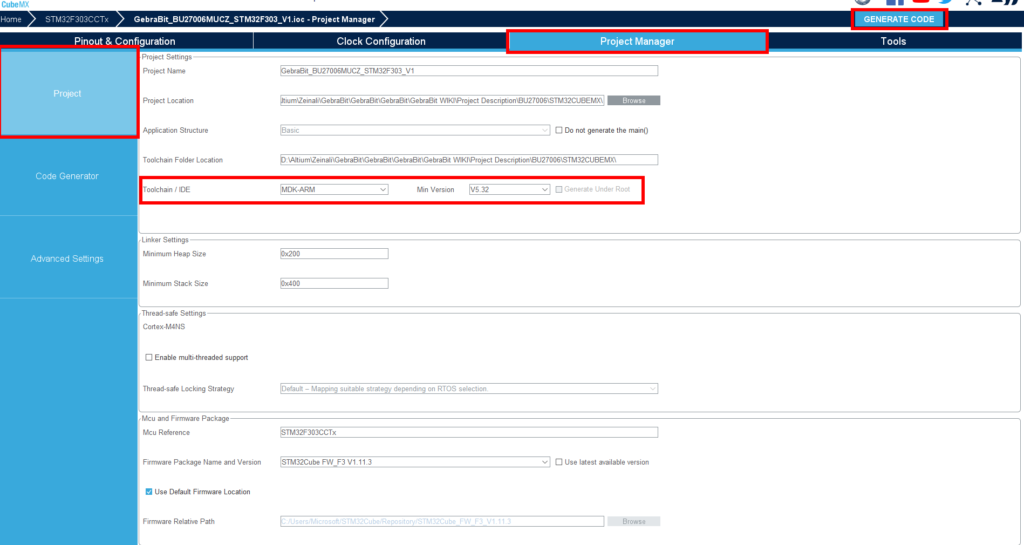1024x545 pixels.
Task: Open Advanced Settings section
Action: click(67, 258)
